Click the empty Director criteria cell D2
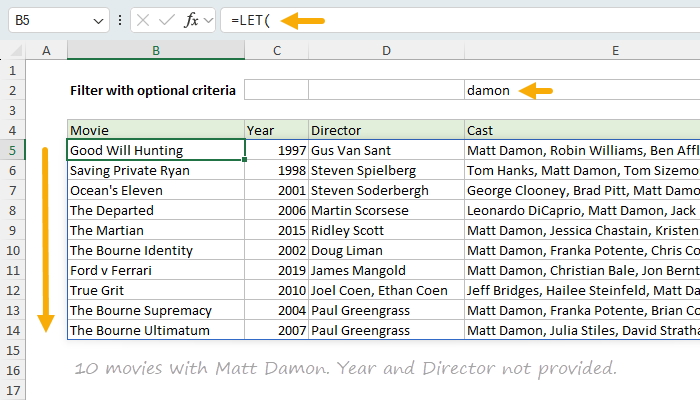The width and height of the screenshot is (700, 400). coord(386,91)
